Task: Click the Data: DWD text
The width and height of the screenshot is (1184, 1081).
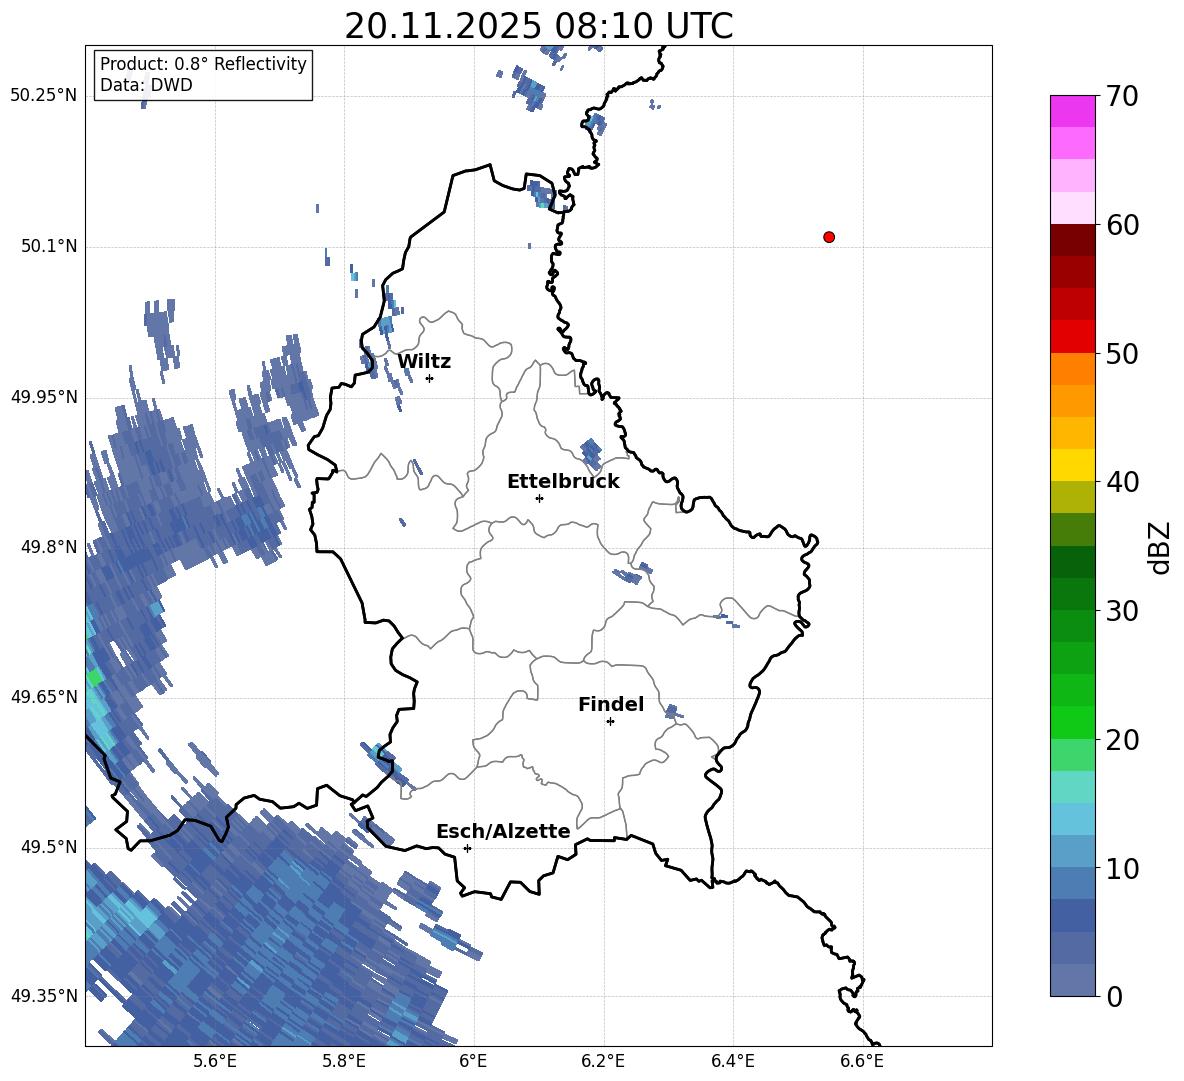Action: tap(146, 85)
